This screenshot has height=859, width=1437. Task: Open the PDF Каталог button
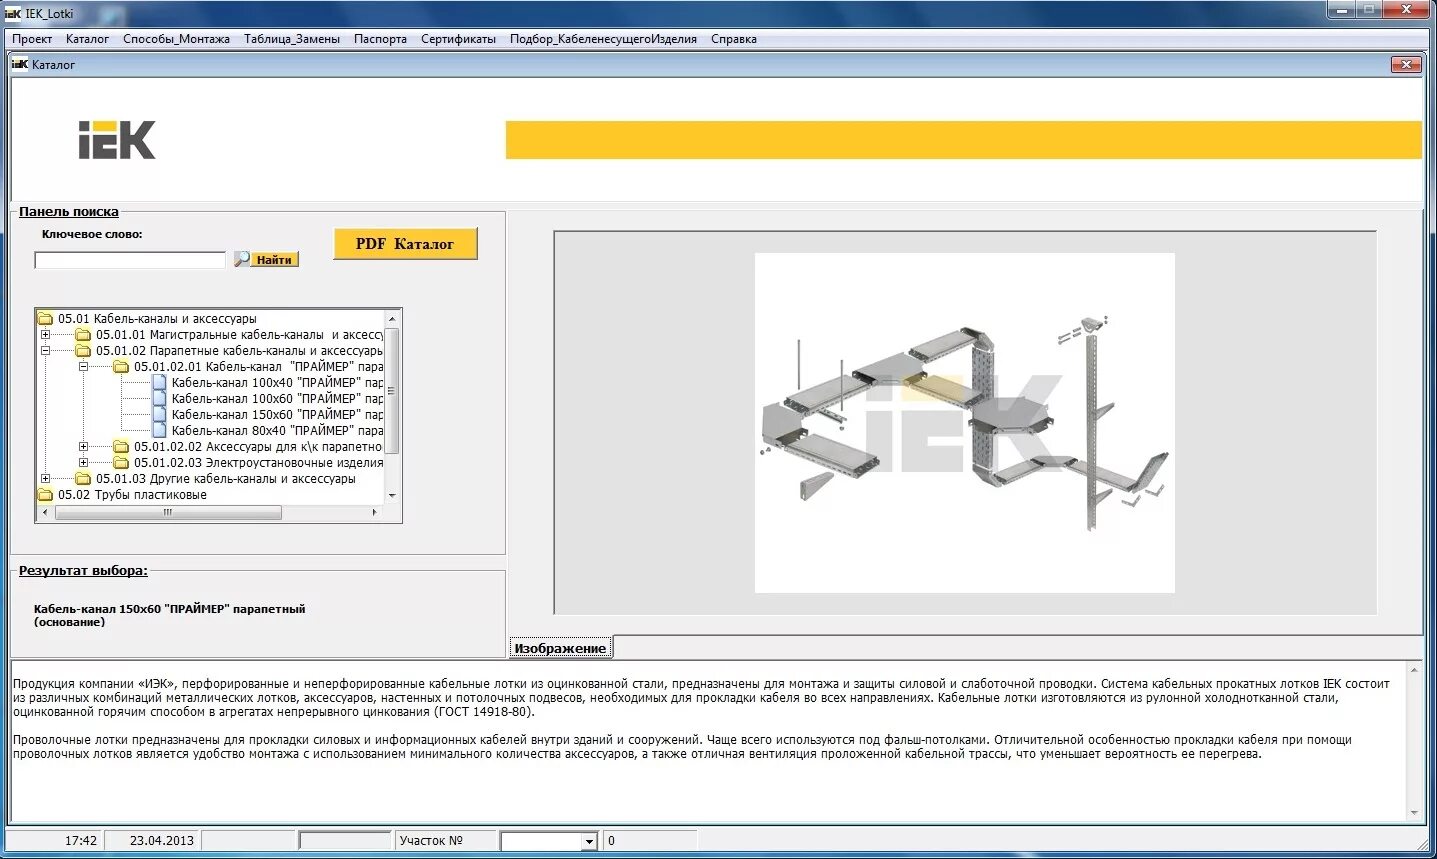tap(405, 244)
